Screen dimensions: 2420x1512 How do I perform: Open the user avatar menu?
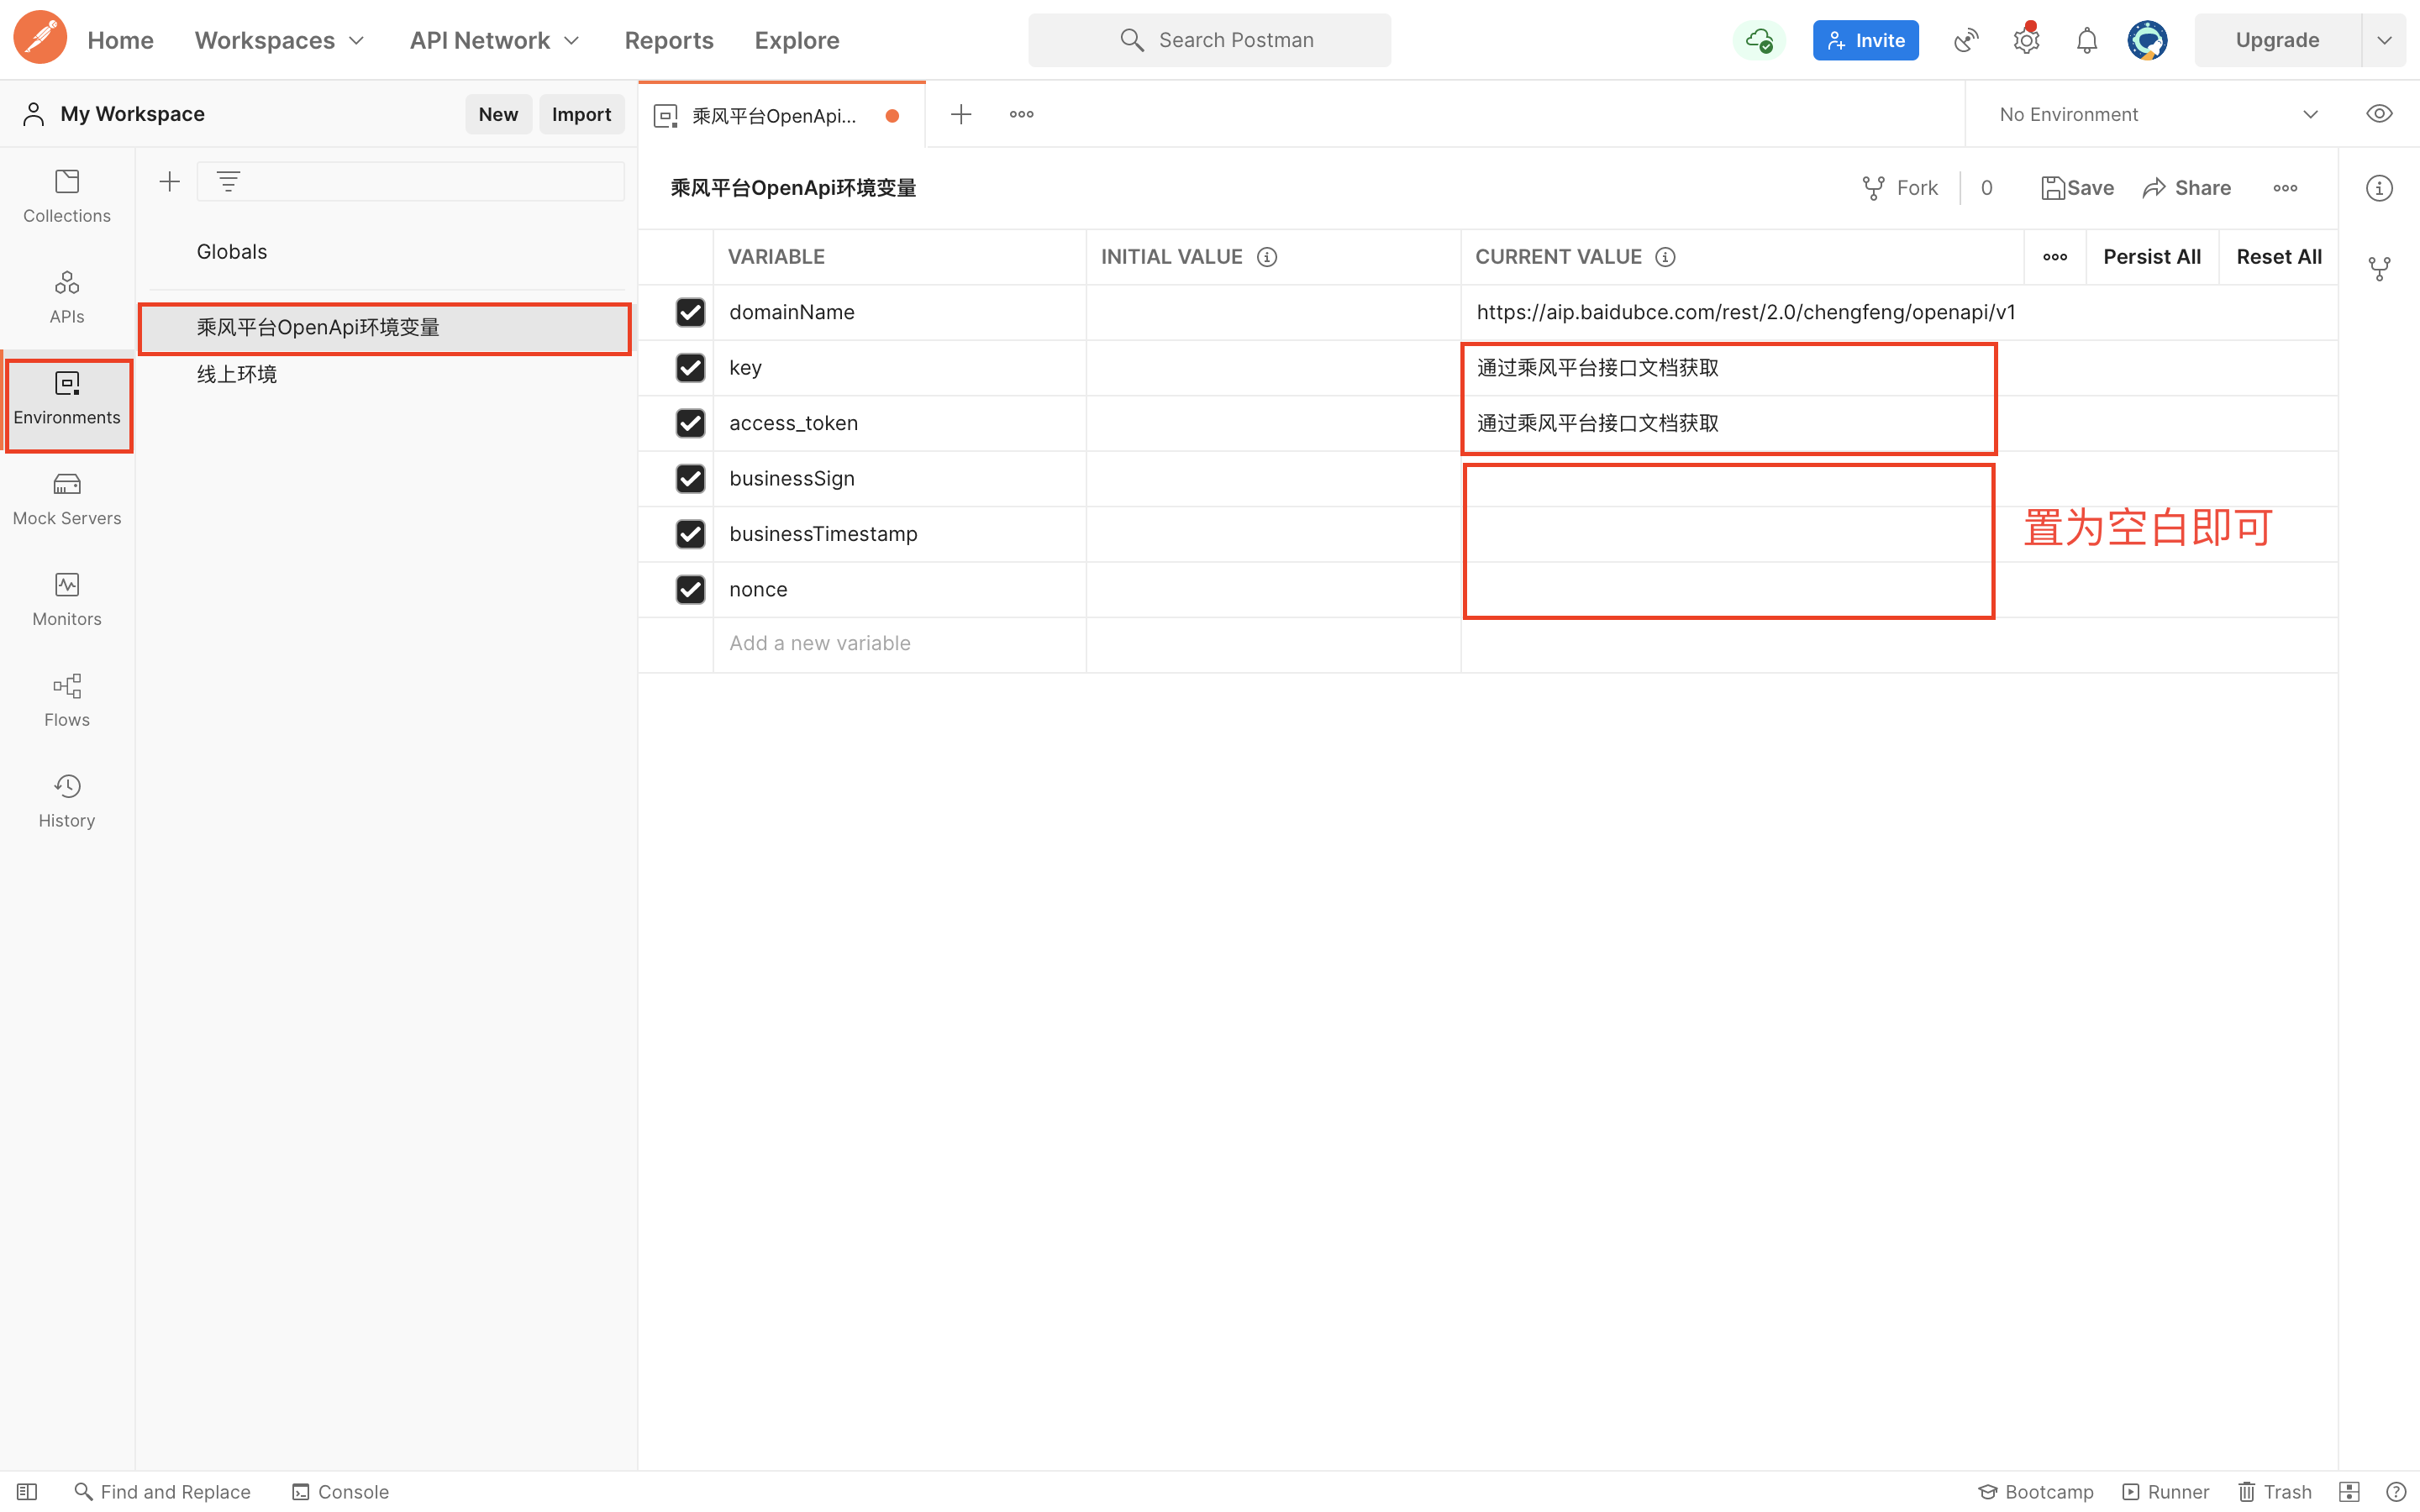click(2147, 40)
